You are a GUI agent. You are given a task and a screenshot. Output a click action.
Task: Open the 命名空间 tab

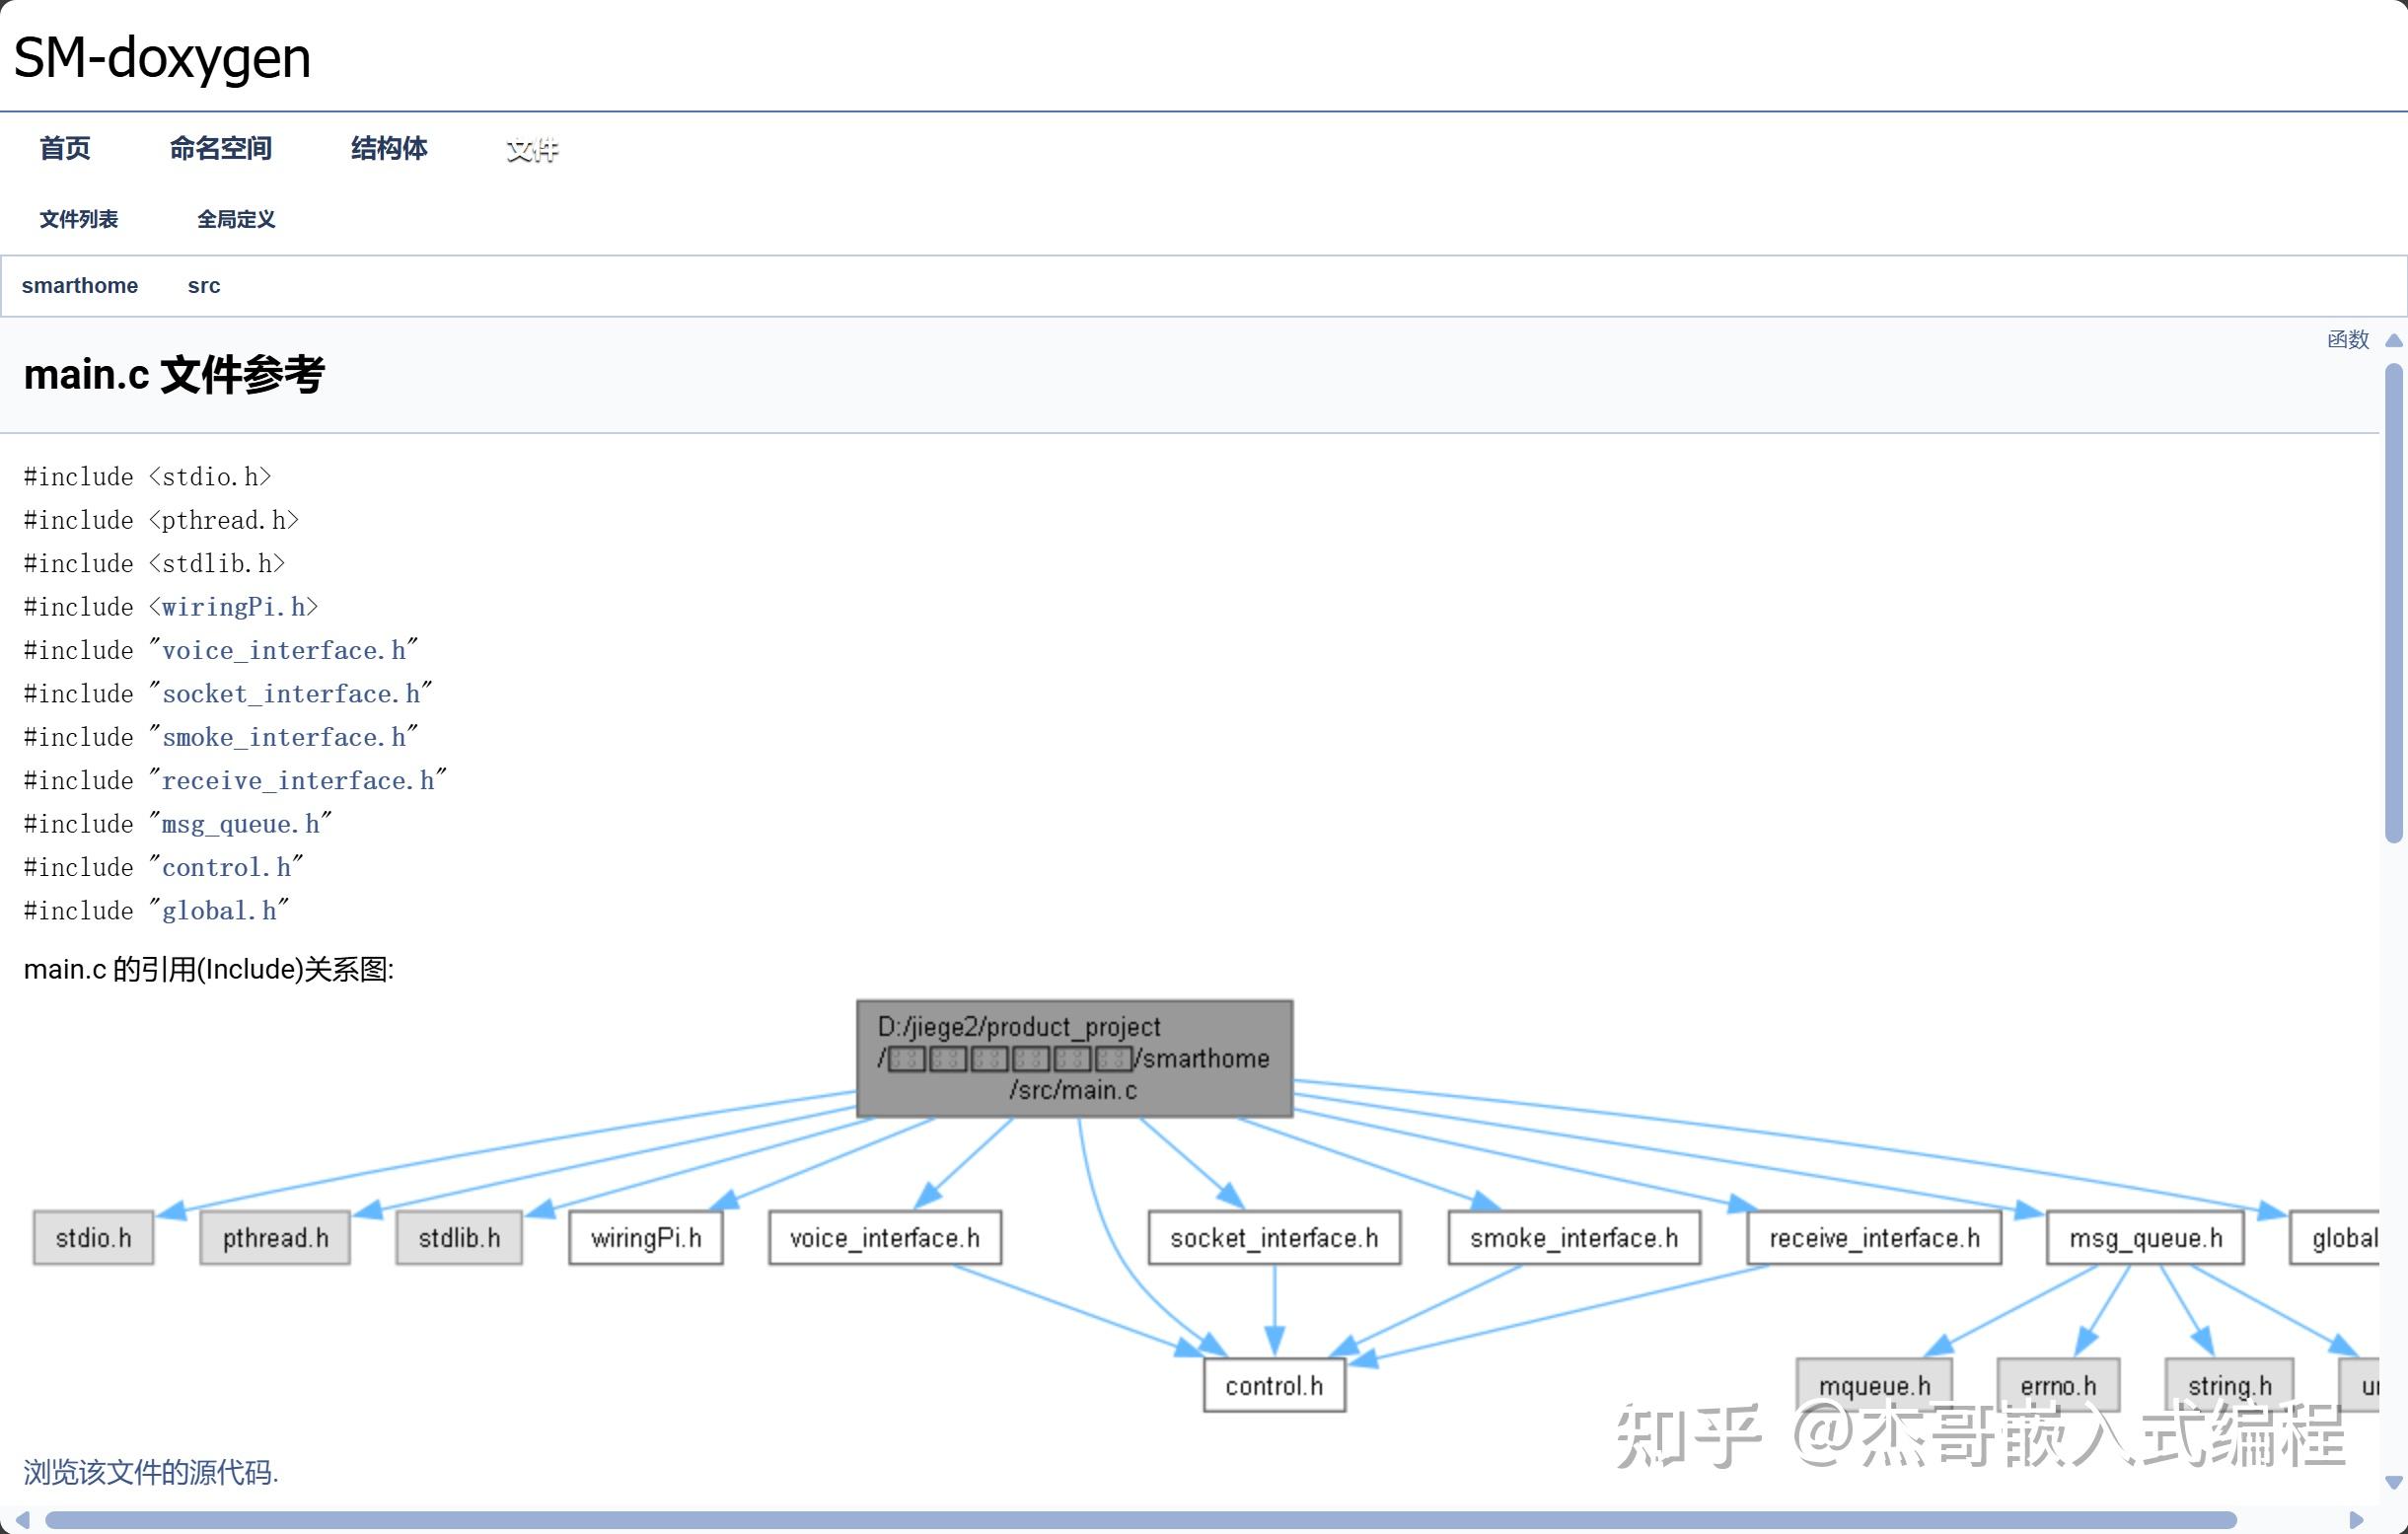[x=221, y=148]
